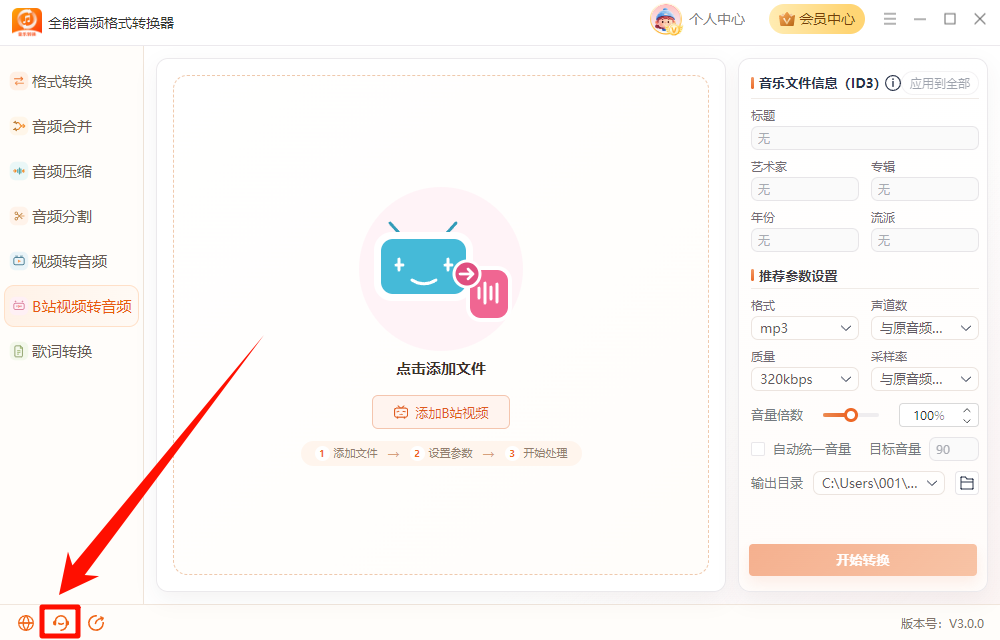Click step 1 添加文件 label
Screen dimensions: 1000x640
[x=355, y=453]
